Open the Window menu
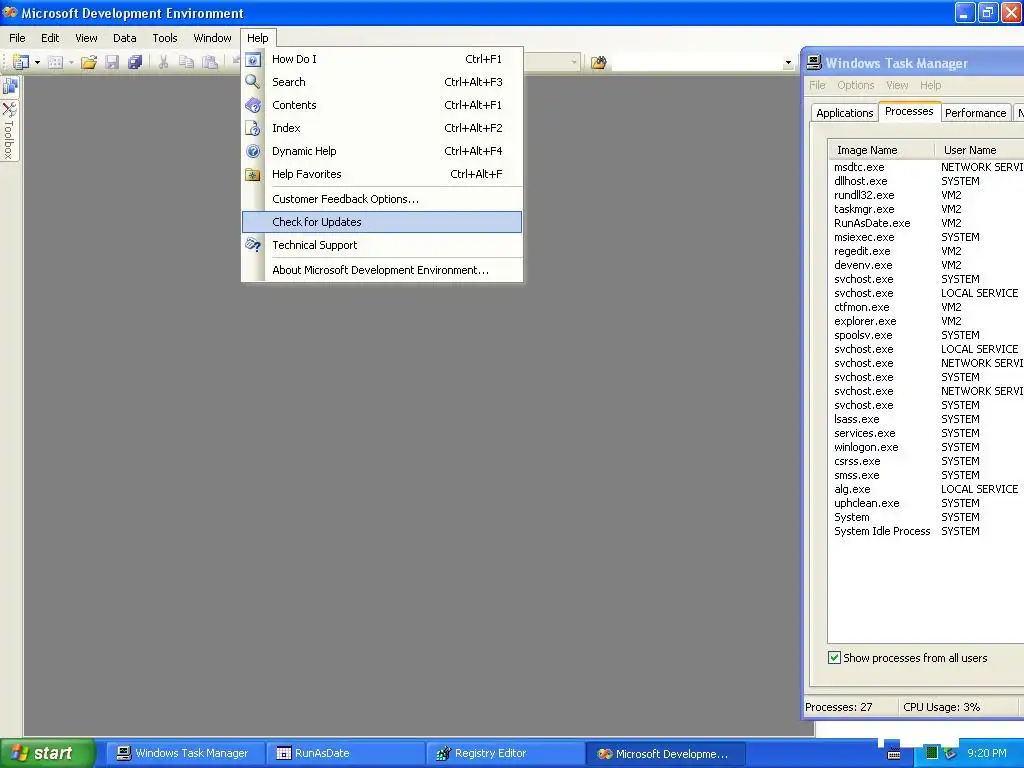This screenshot has height=768, width=1024. 212,38
